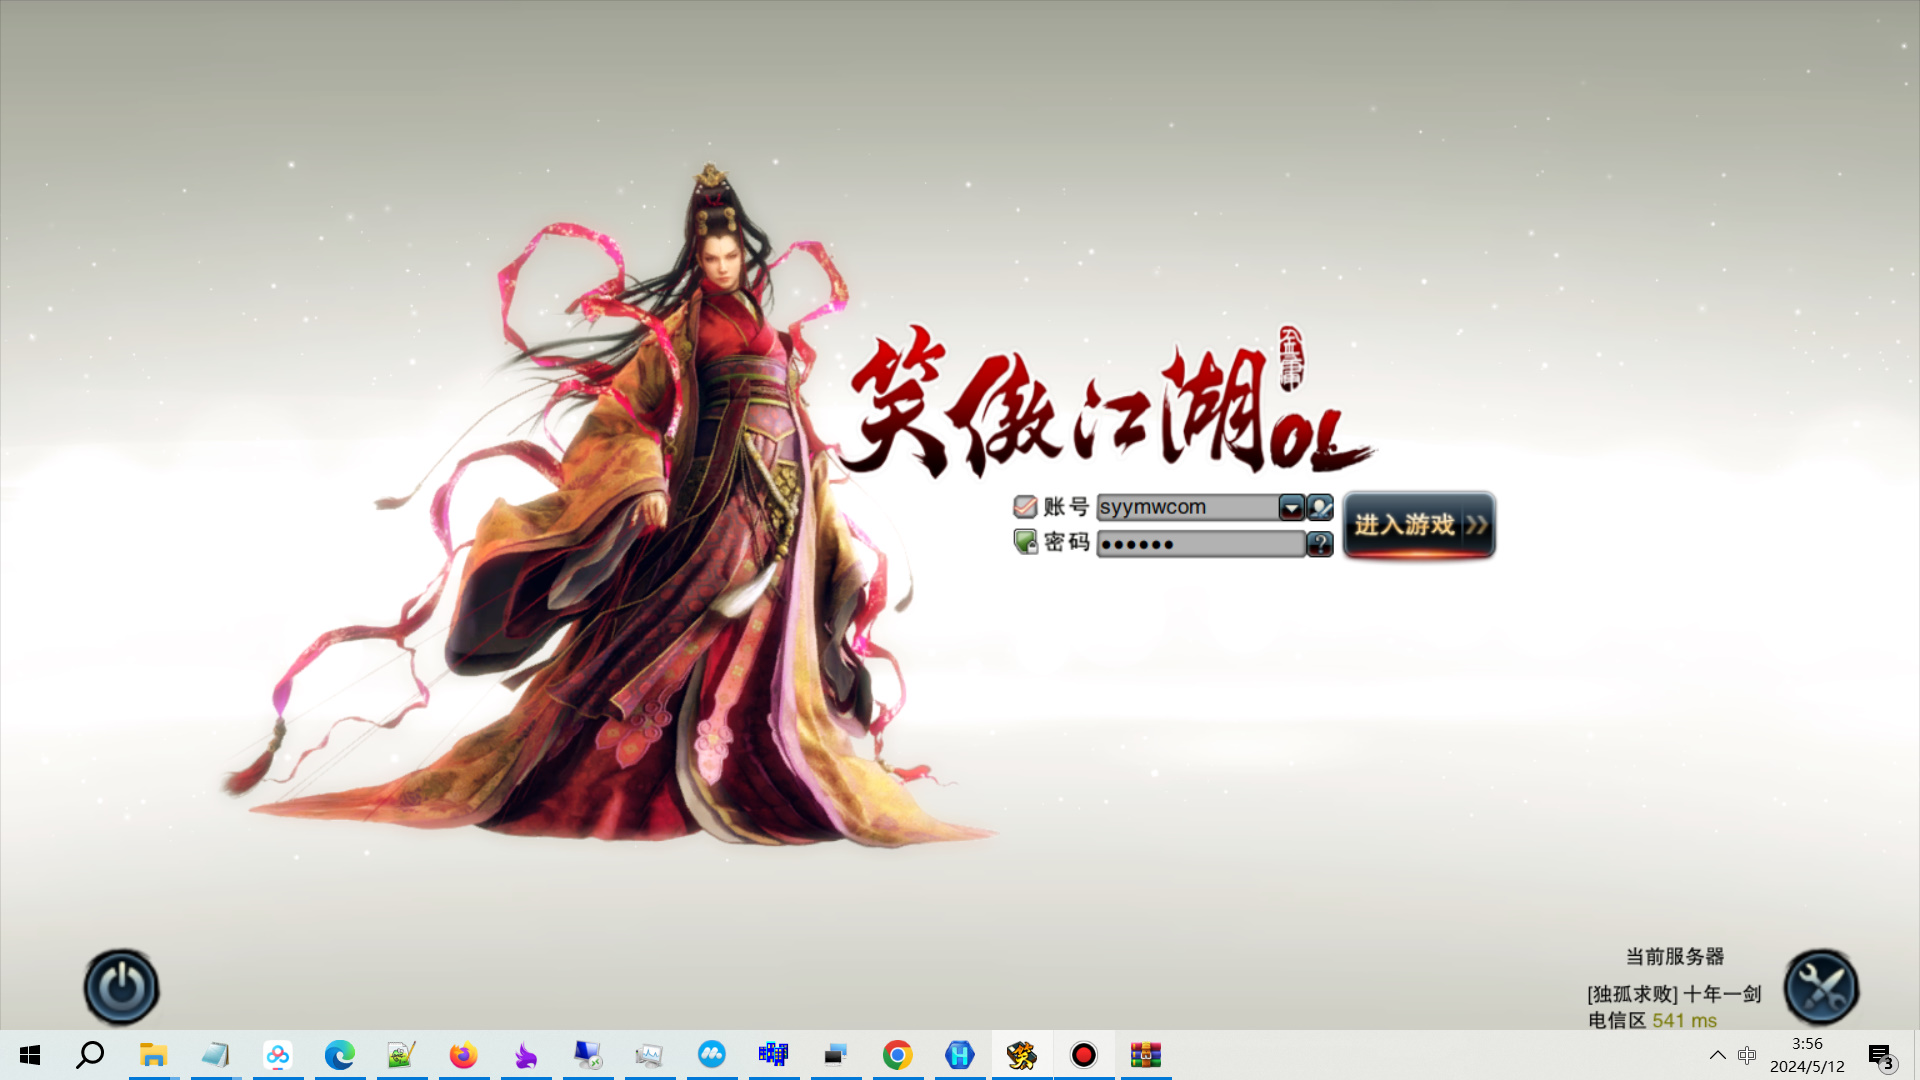This screenshot has width=1920, height=1080.
Task: Open the notification center panel
Action: (x=1881, y=1055)
